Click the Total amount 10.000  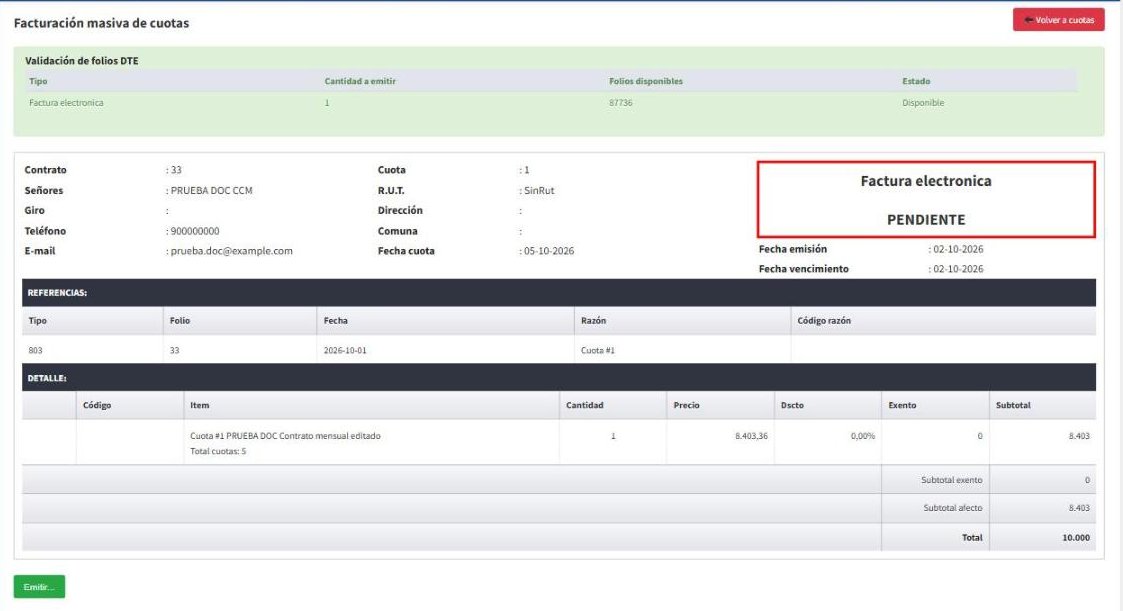1075,537
